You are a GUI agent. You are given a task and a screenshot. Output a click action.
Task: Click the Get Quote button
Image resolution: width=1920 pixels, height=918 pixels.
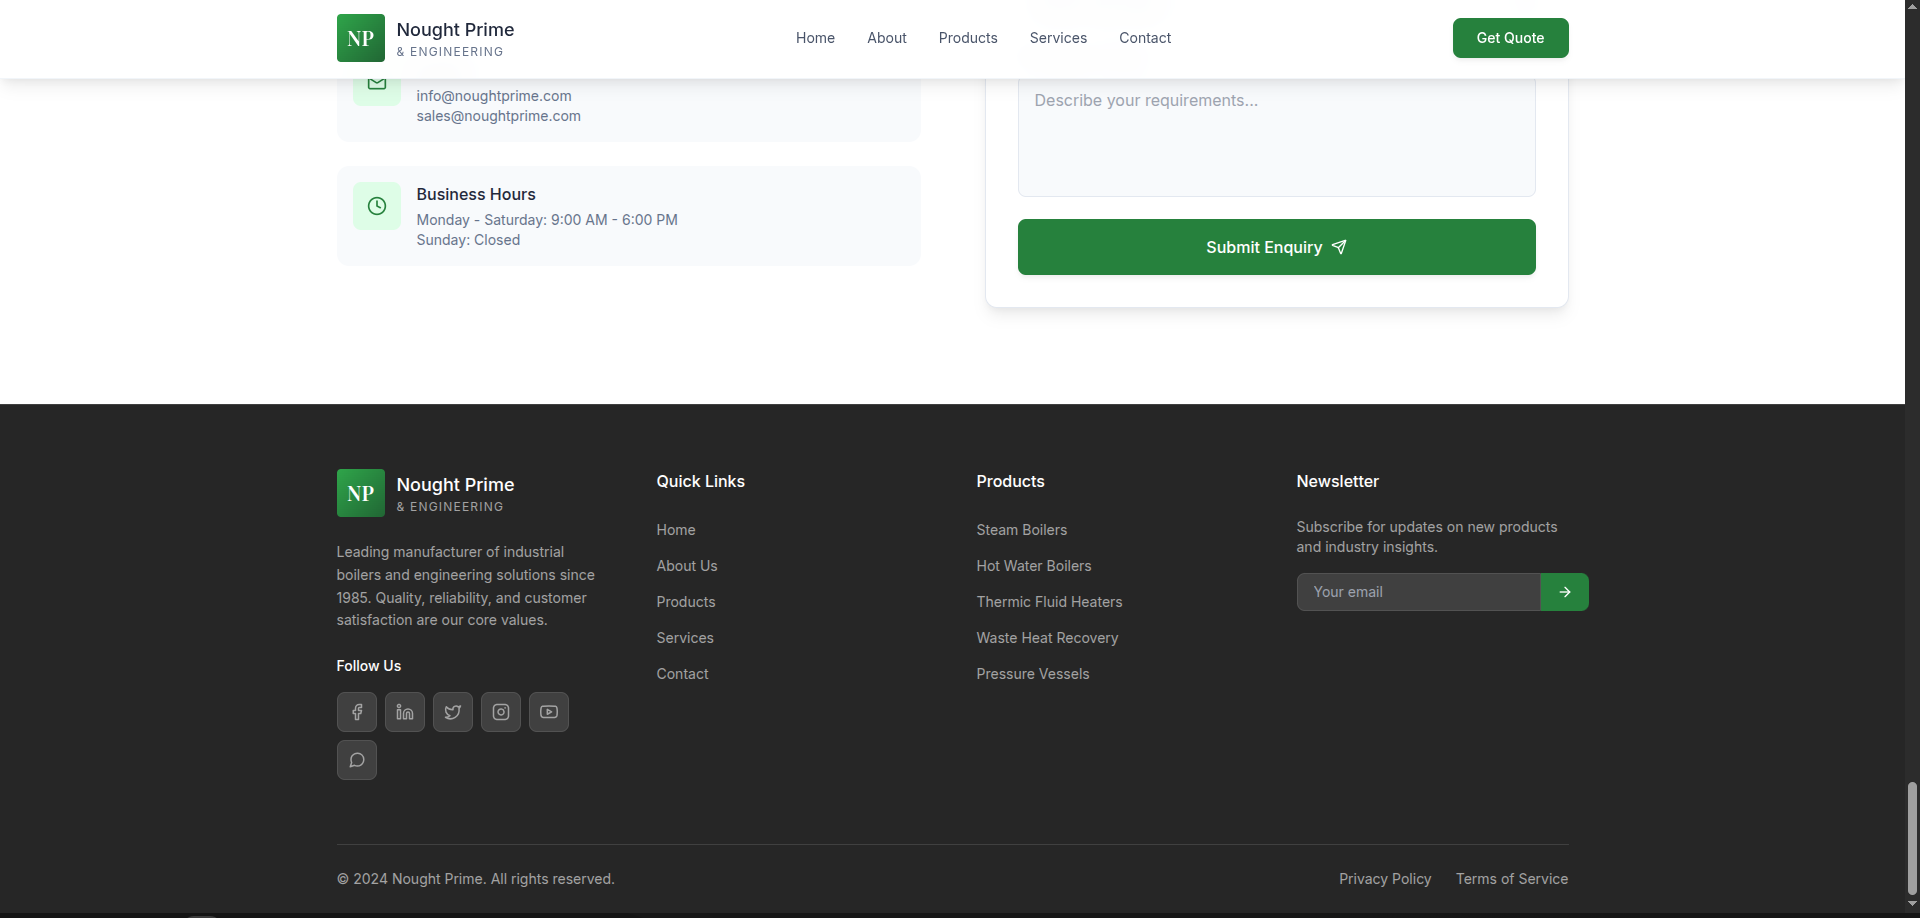tap(1509, 38)
